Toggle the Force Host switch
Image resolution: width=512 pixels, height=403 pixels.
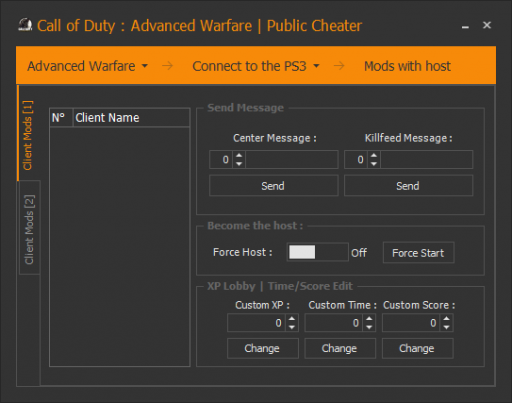tap(317, 252)
